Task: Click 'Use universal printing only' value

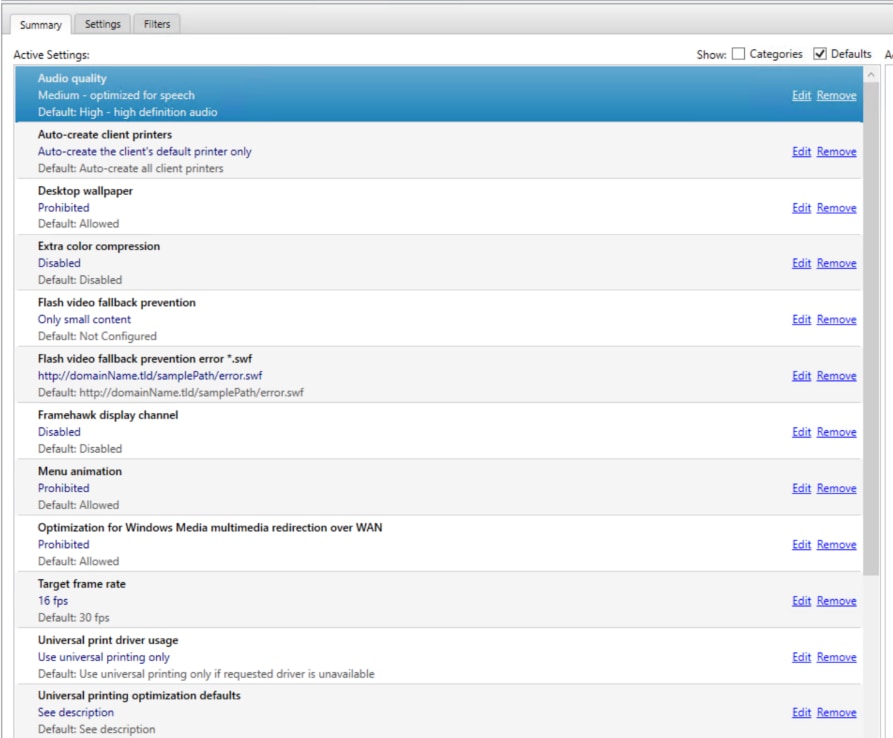Action: pyautogui.click(x=104, y=657)
